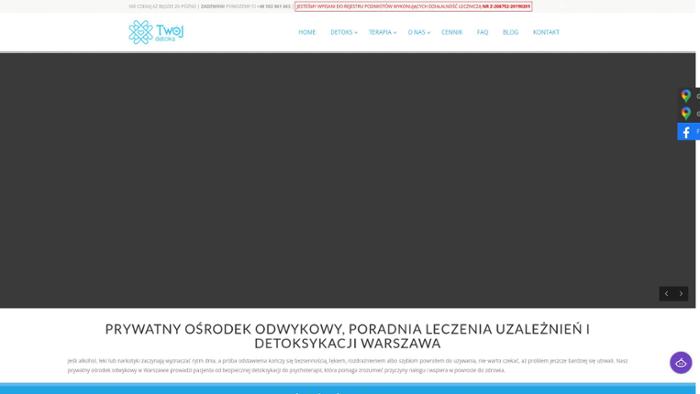Expand the DETOKS dropdown menu
Screen dimensions: 700x394
(343, 32)
